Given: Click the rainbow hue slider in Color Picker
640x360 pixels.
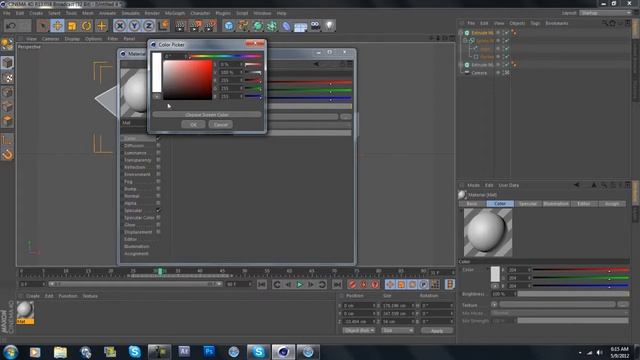Looking at the screenshot, I should 226,56.
